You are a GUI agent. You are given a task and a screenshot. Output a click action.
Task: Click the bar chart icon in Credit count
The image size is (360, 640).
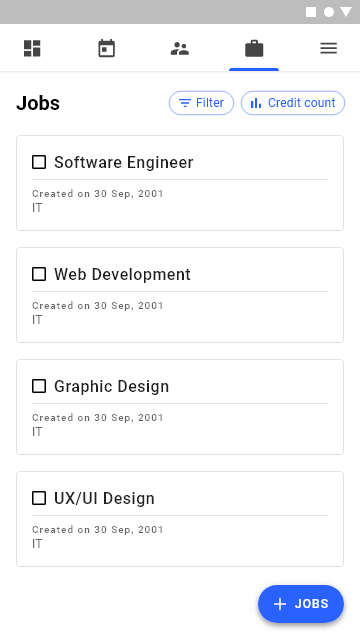point(256,103)
